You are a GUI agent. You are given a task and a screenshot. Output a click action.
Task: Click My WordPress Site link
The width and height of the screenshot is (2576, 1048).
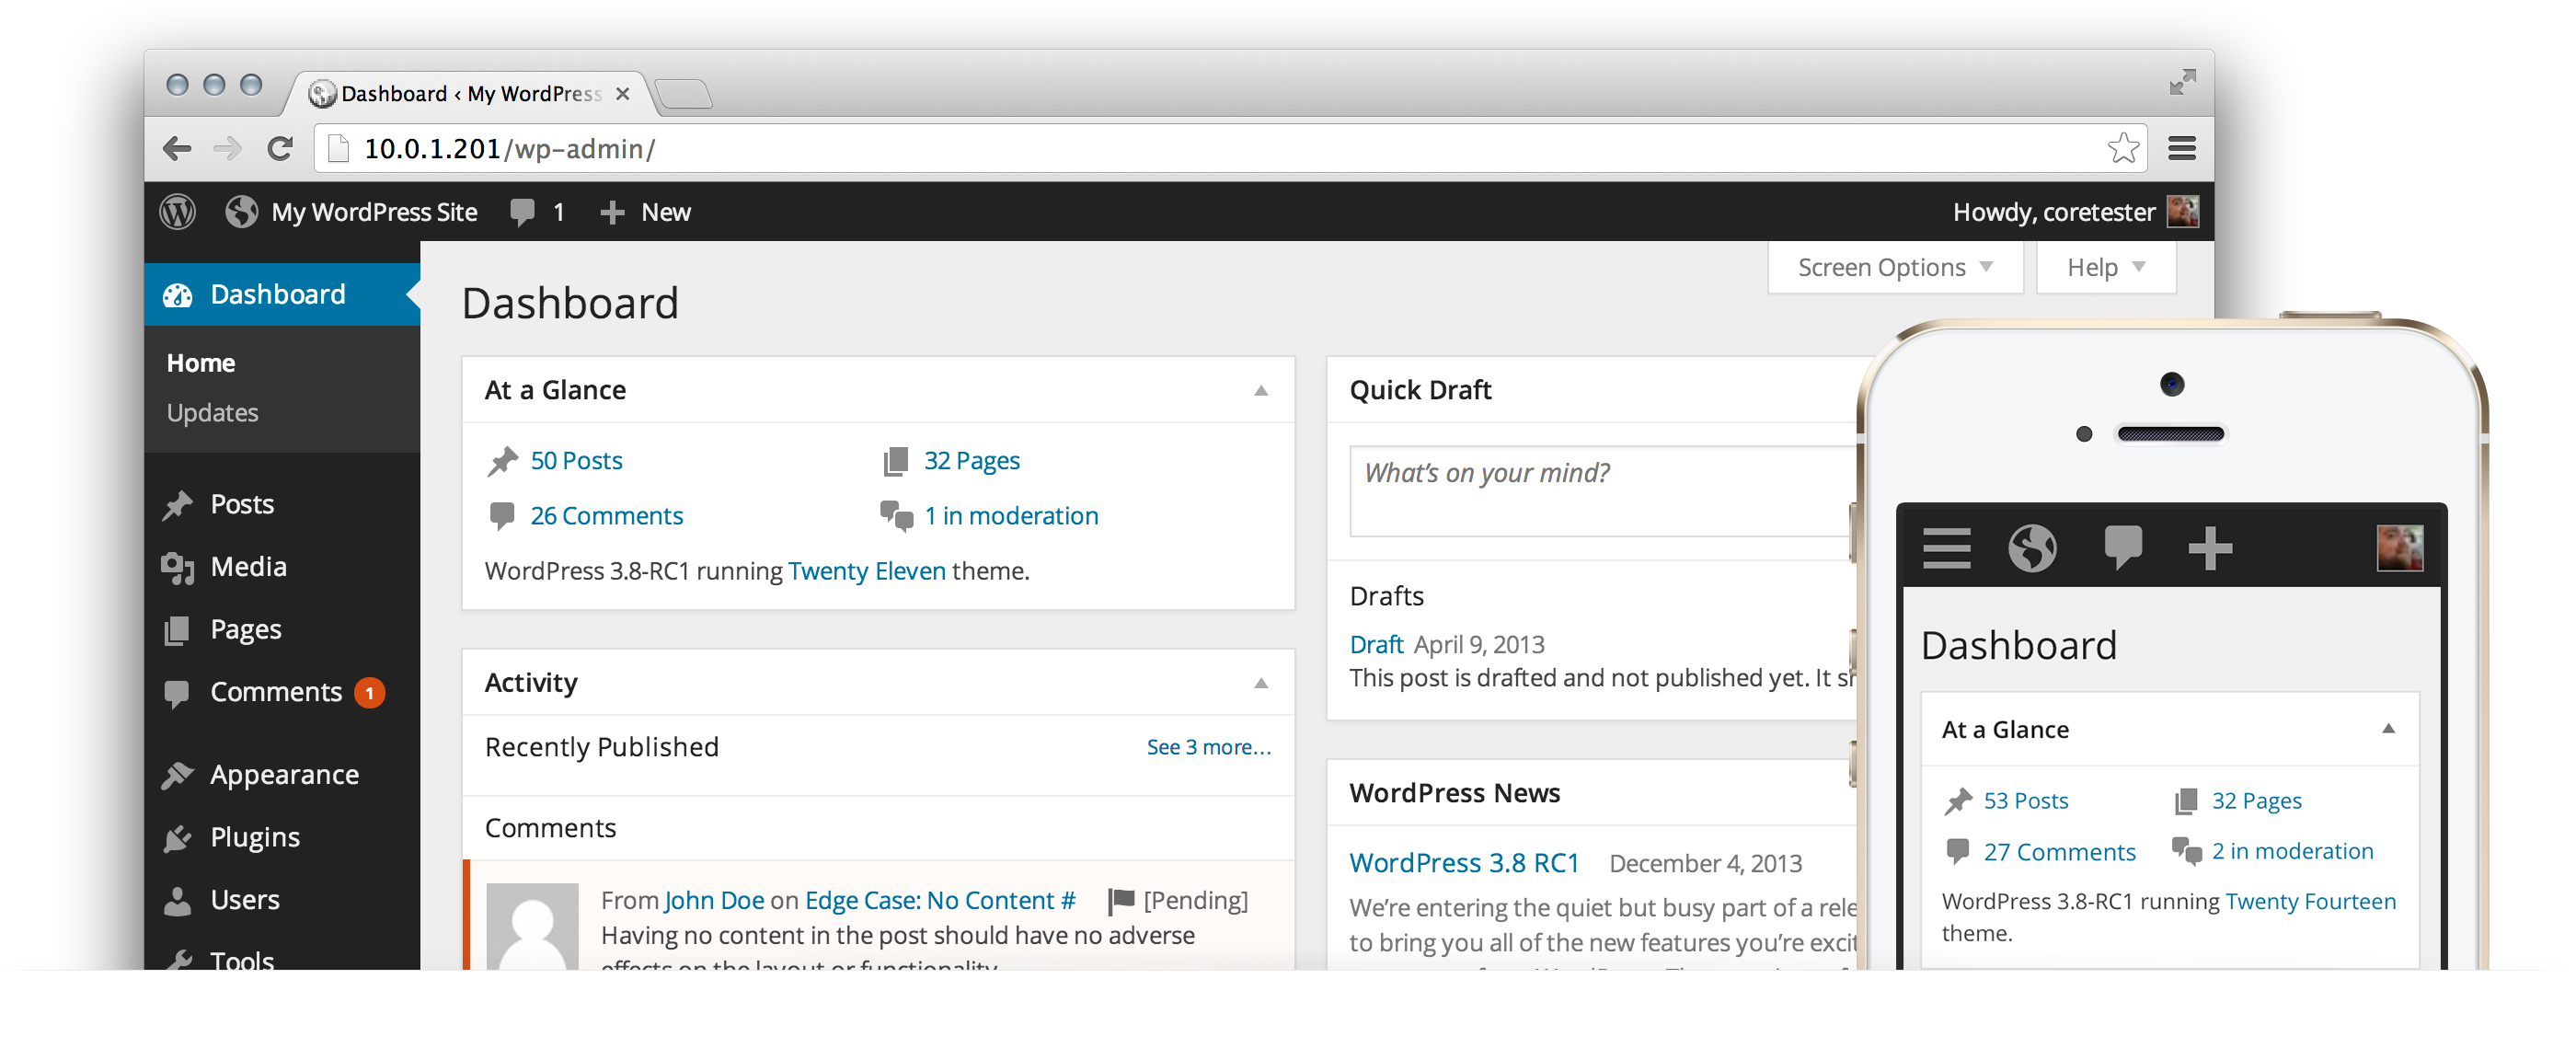click(x=374, y=212)
